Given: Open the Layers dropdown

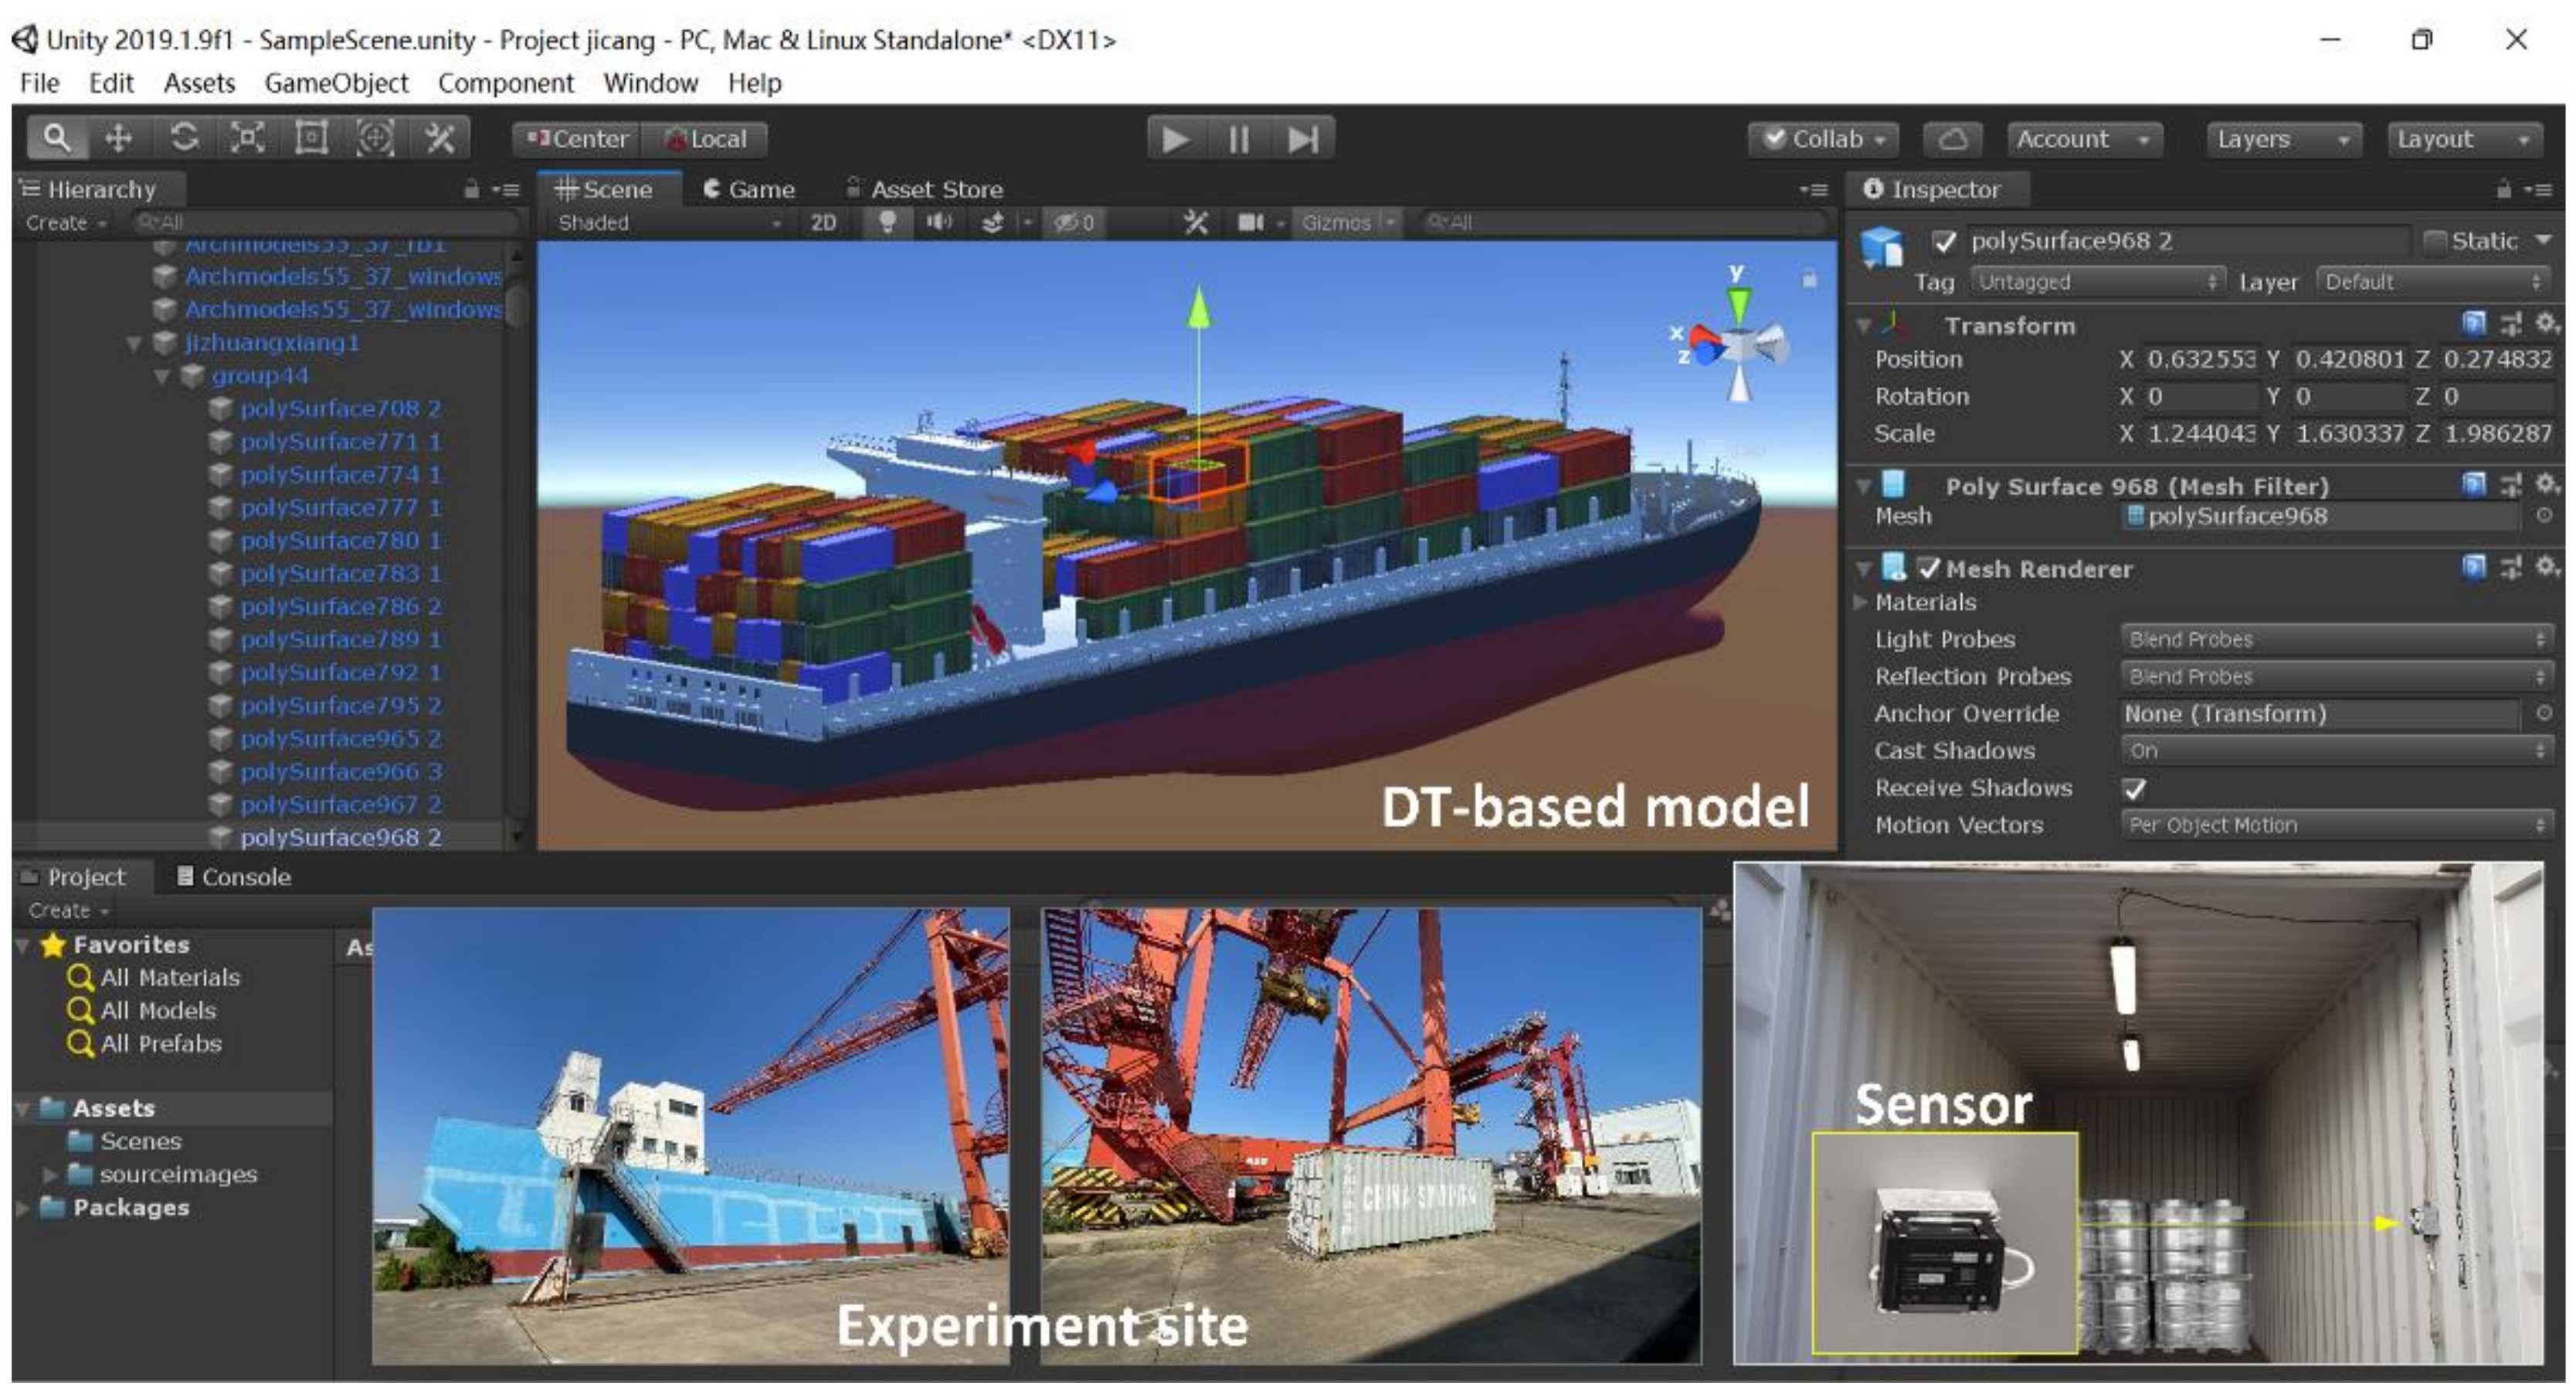Looking at the screenshot, I should tap(2282, 139).
